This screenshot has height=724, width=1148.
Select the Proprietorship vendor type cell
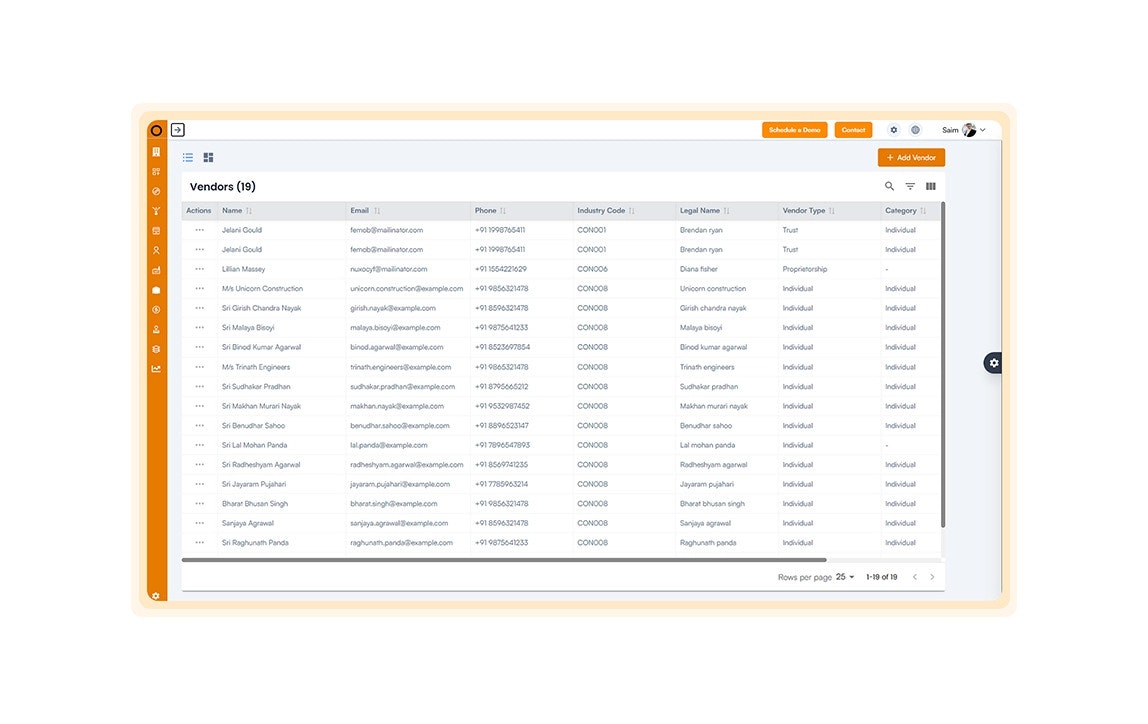805,269
